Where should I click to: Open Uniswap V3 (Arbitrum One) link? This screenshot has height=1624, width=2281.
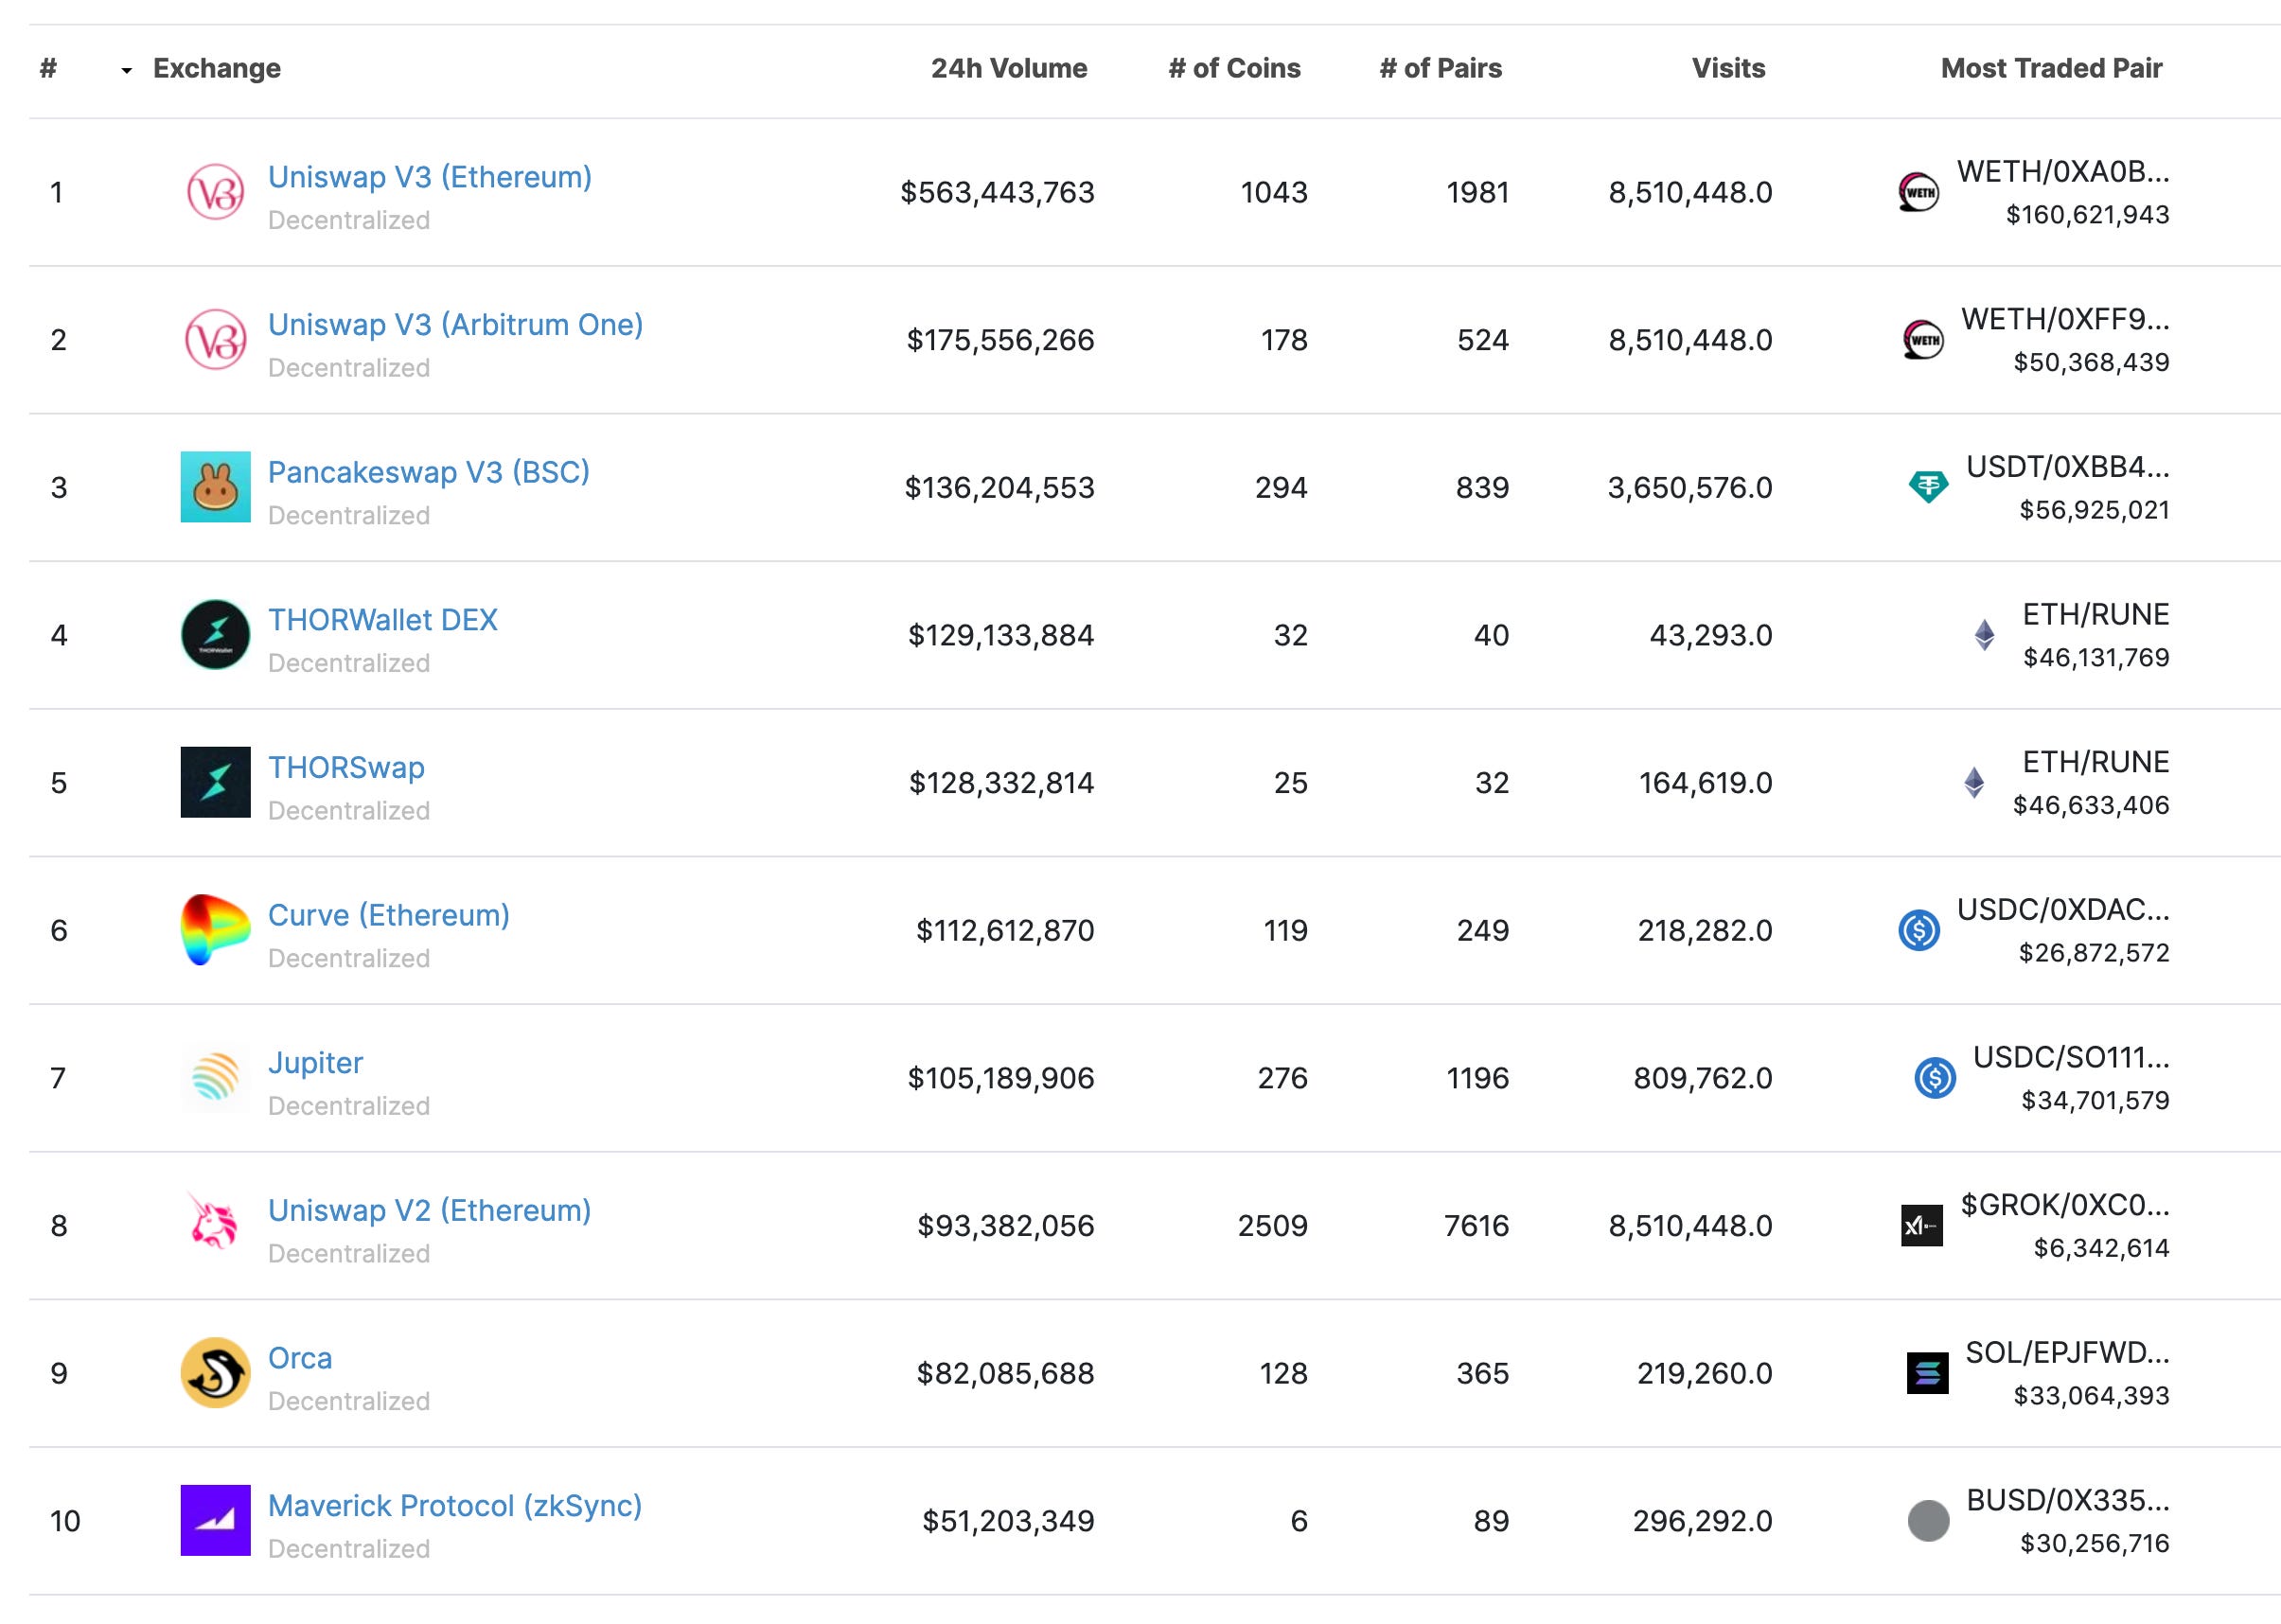click(x=455, y=324)
